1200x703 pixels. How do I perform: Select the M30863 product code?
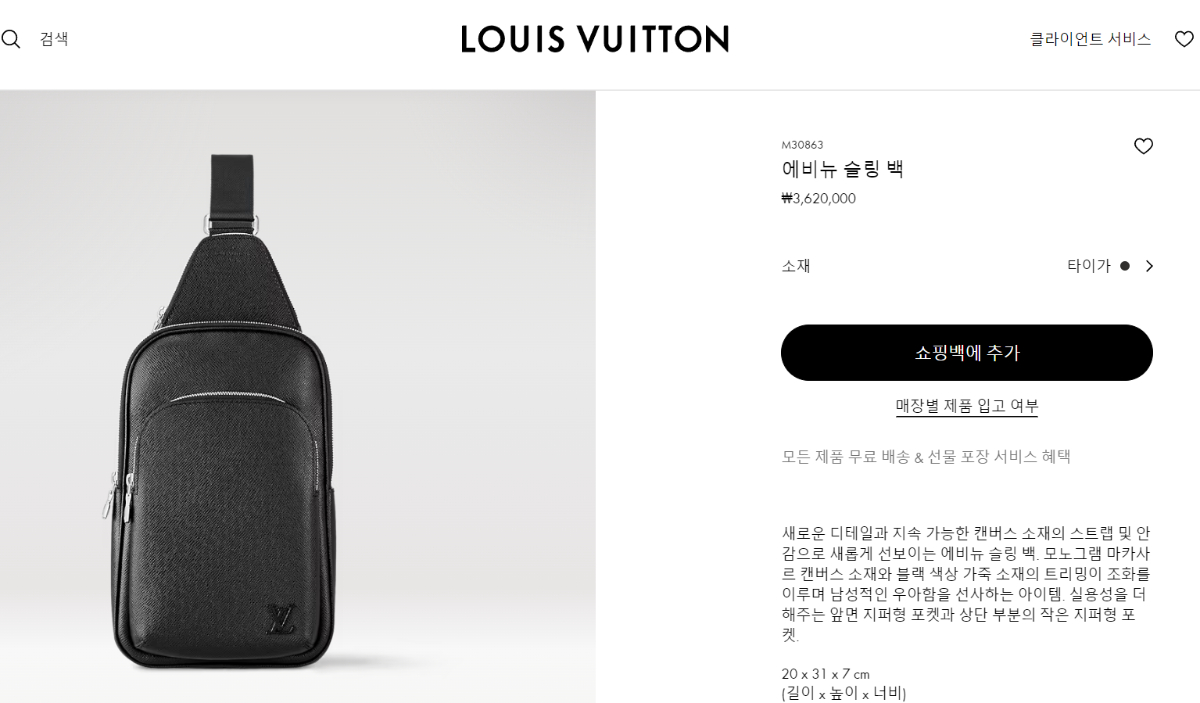802,145
